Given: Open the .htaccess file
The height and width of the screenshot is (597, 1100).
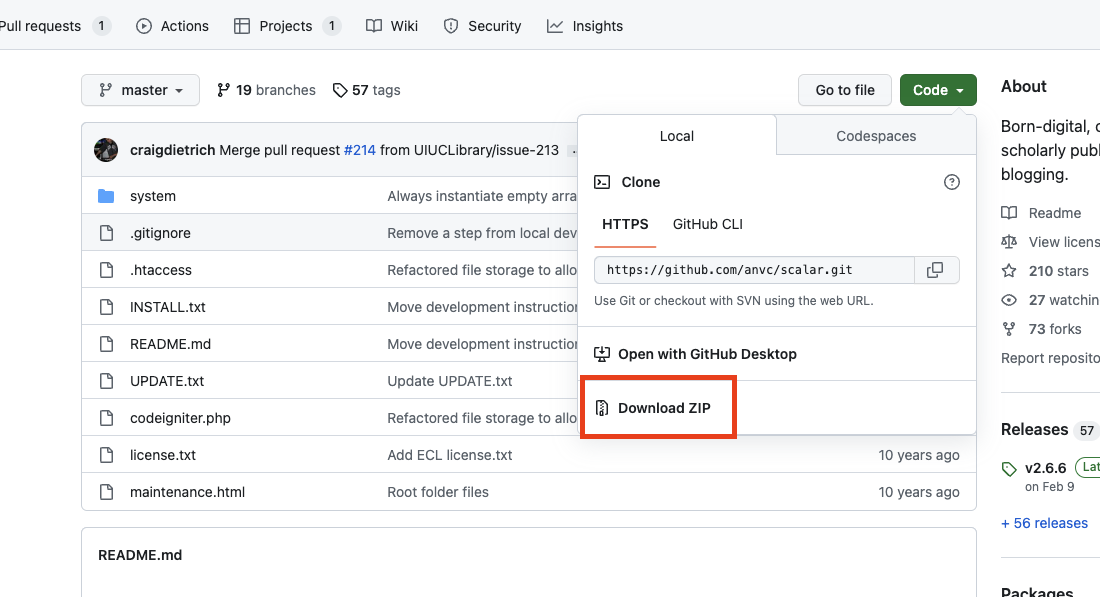Looking at the screenshot, I should 161,270.
